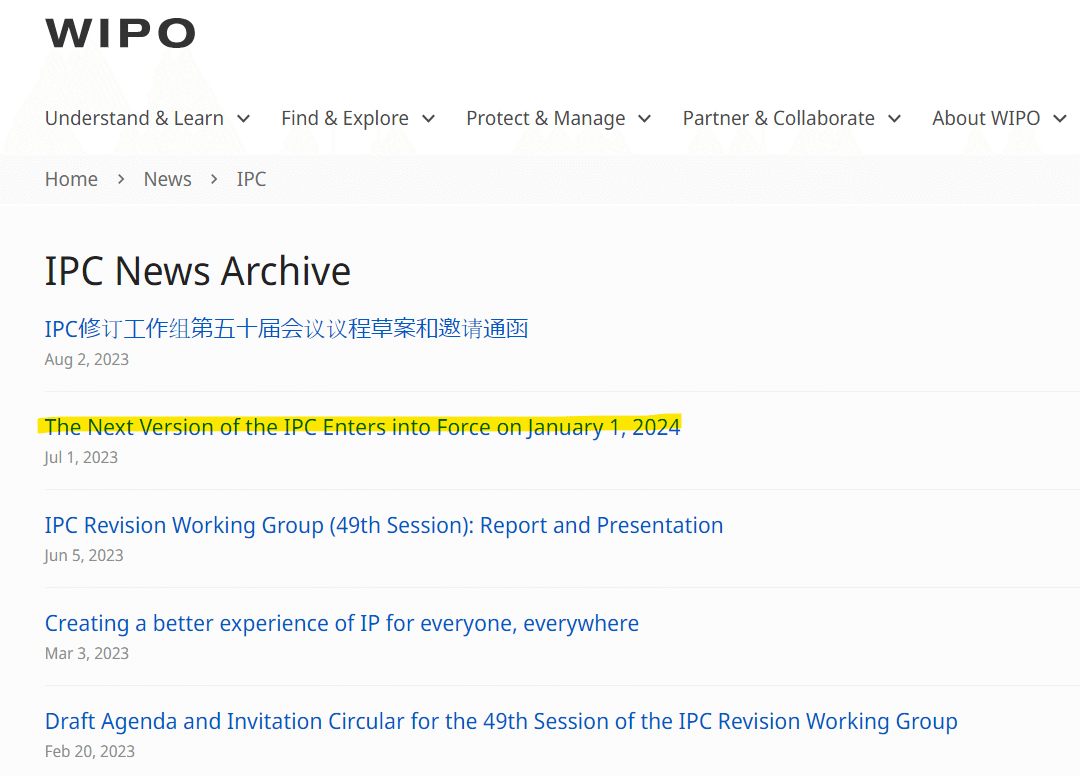Expand the chevron beside Protect & Manage

point(645,119)
